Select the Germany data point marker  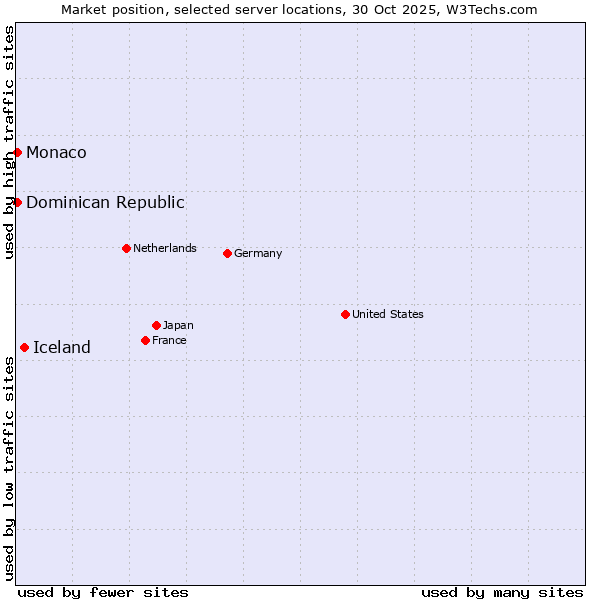coord(227,253)
